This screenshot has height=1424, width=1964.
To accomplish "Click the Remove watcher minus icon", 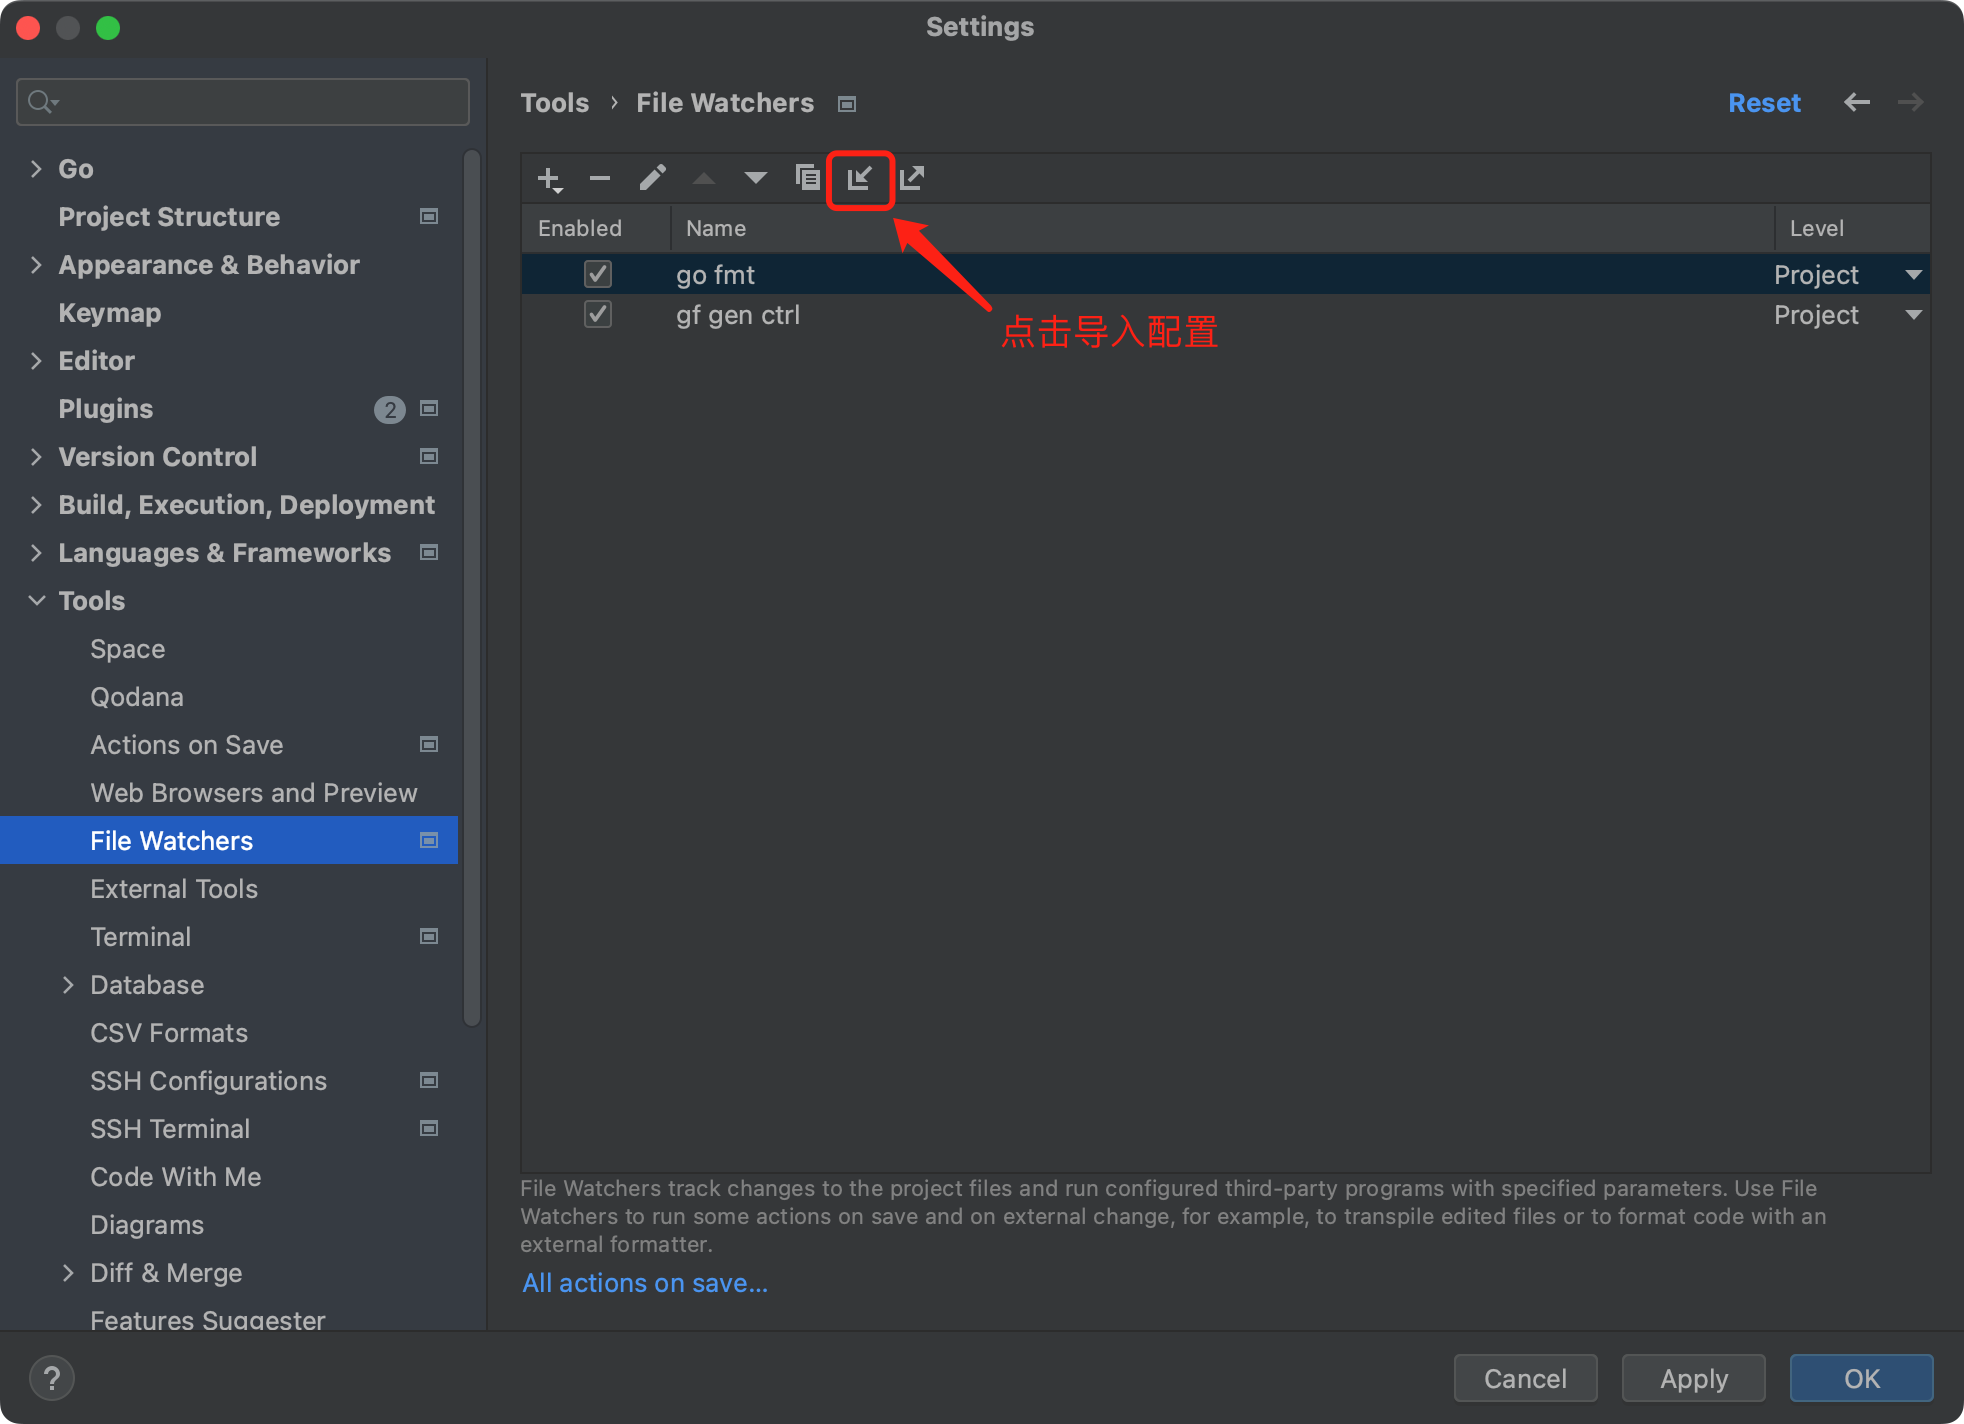I will point(600,179).
